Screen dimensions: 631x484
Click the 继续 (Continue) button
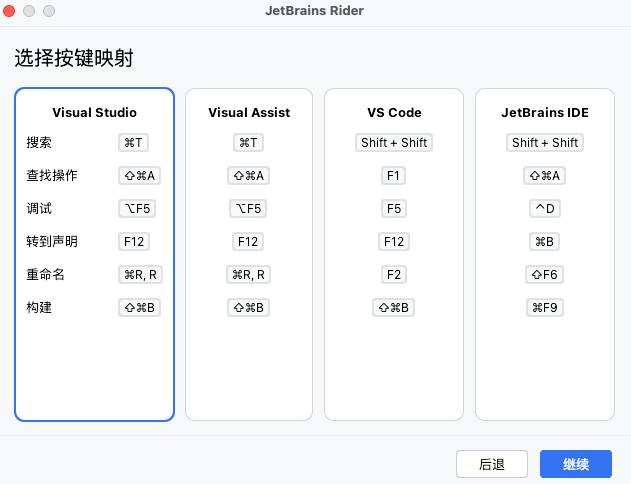coord(576,464)
